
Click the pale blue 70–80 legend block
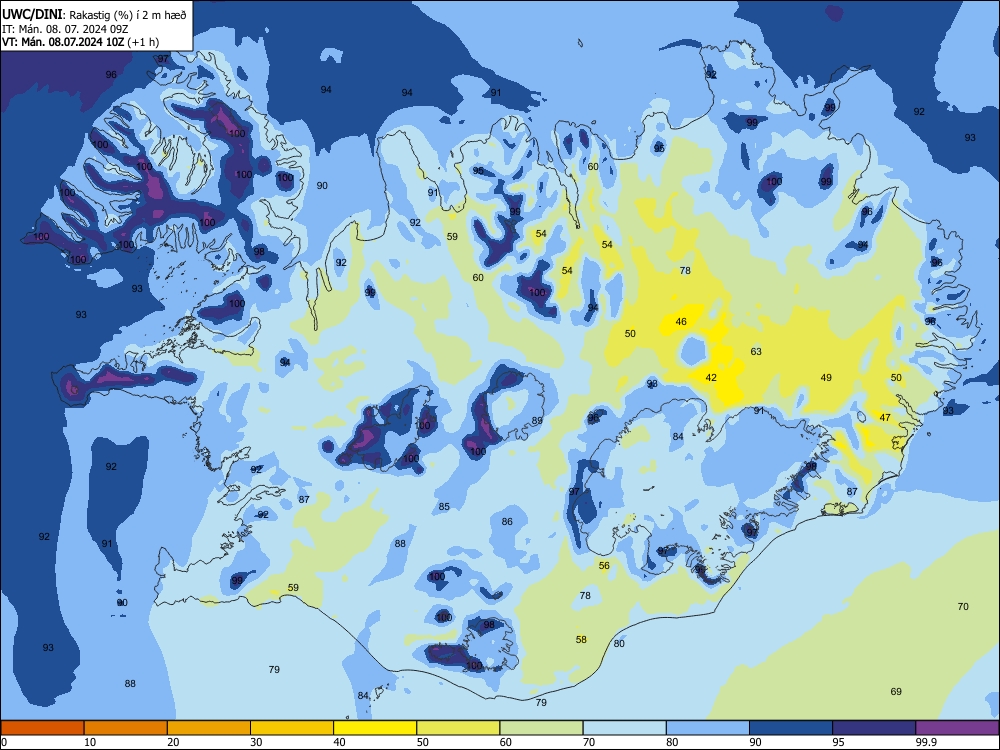pyautogui.click(x=624, y=728)
